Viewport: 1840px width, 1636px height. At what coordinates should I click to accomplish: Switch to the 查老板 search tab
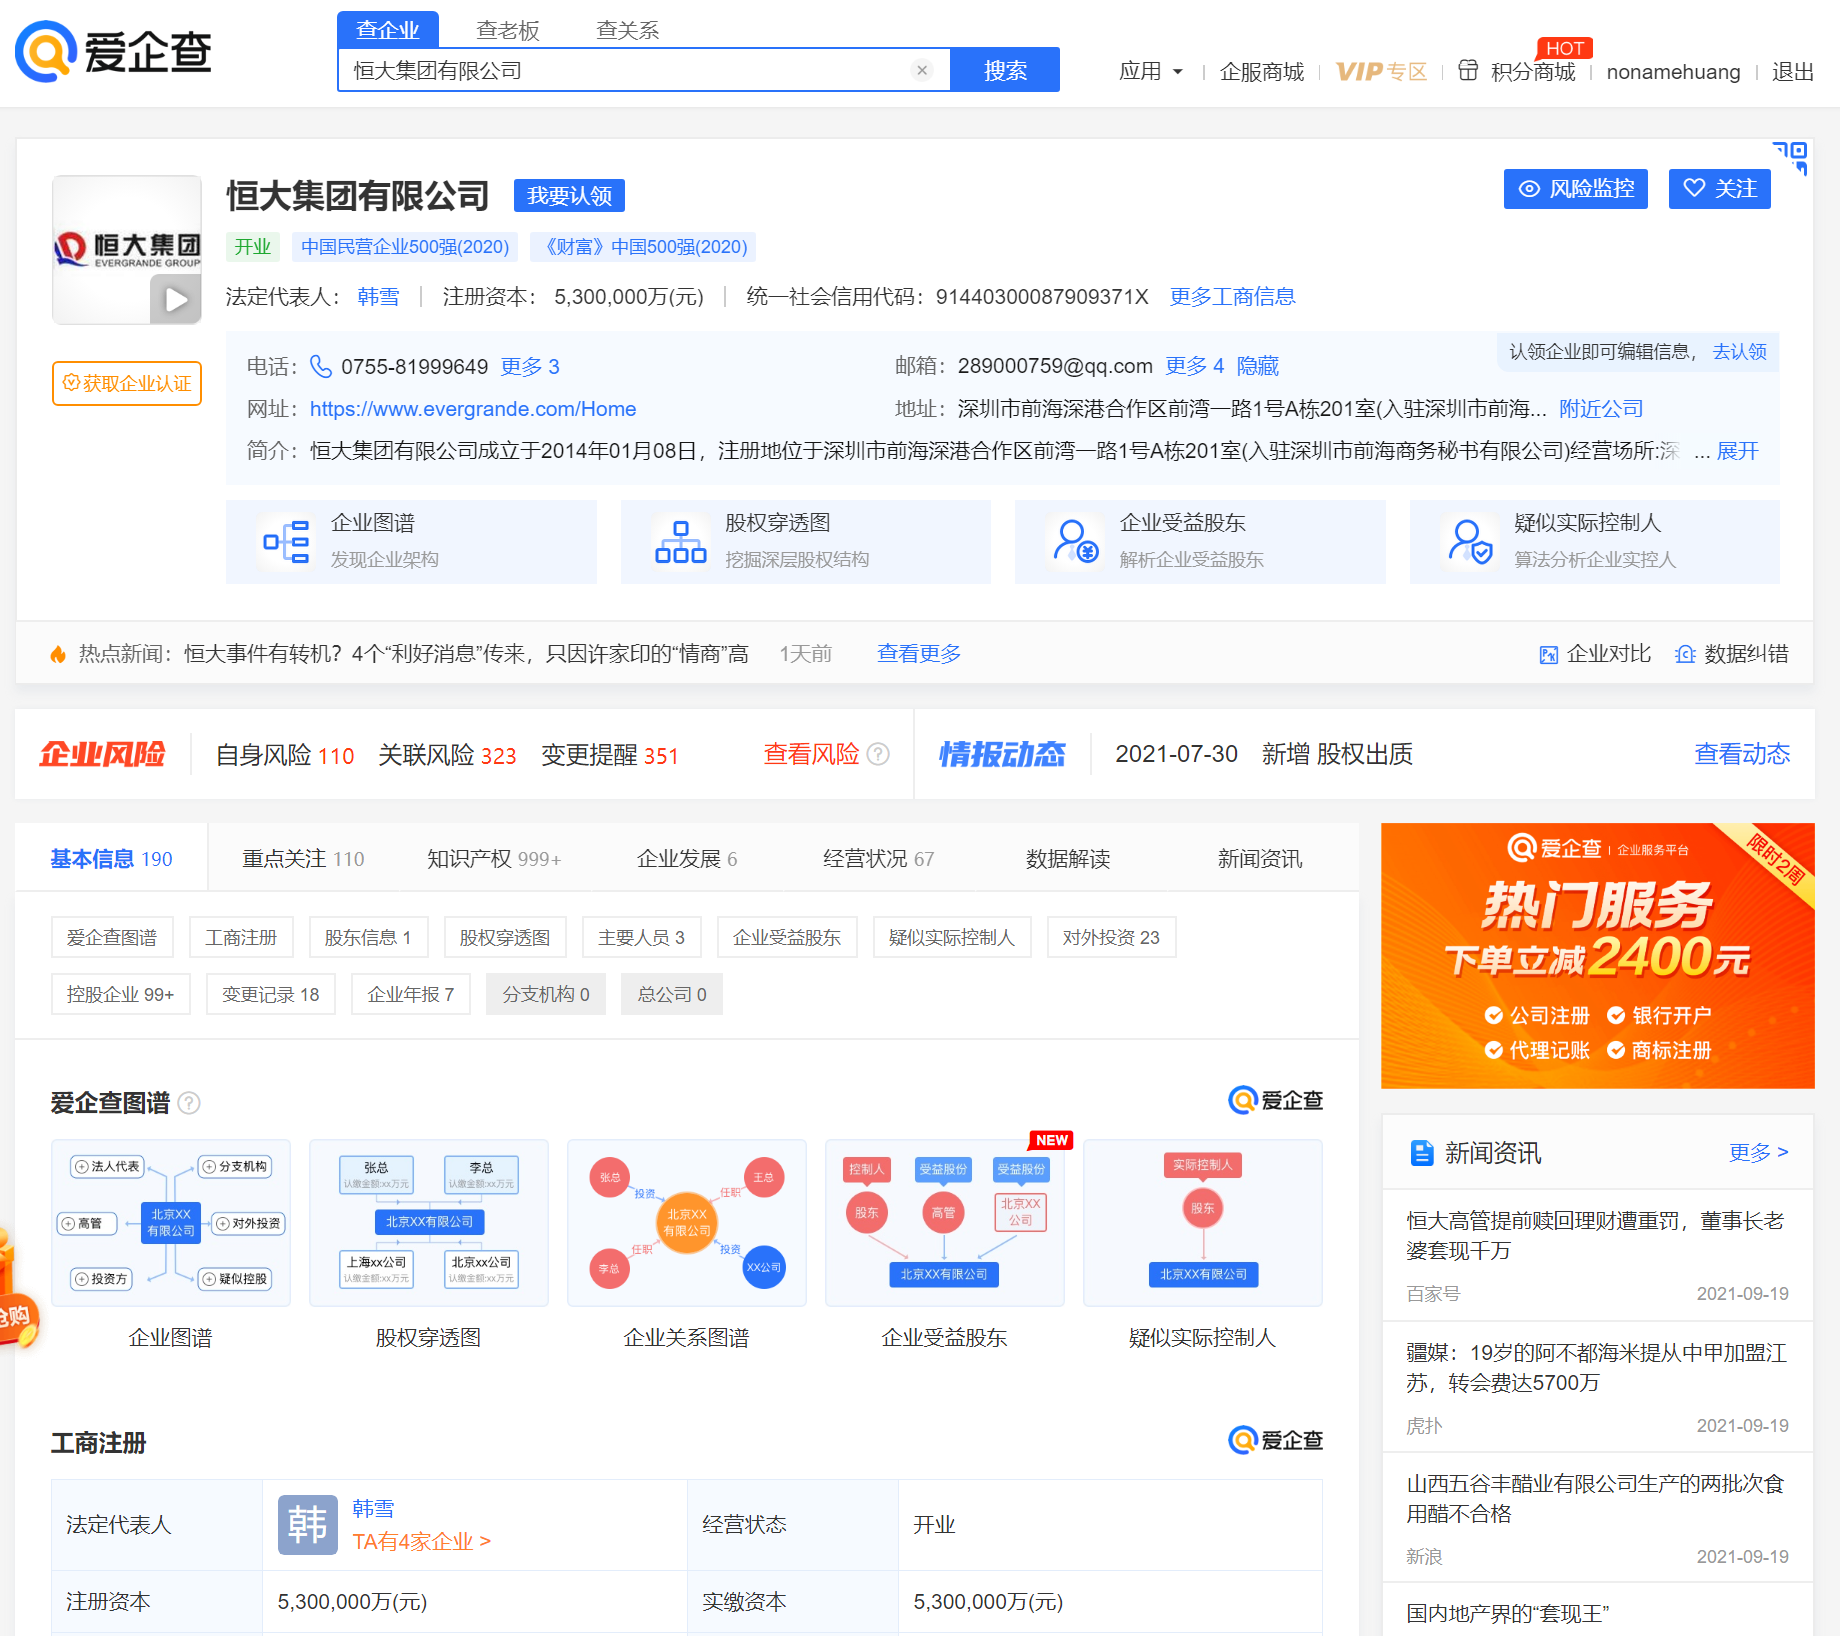tap(508, 30)
